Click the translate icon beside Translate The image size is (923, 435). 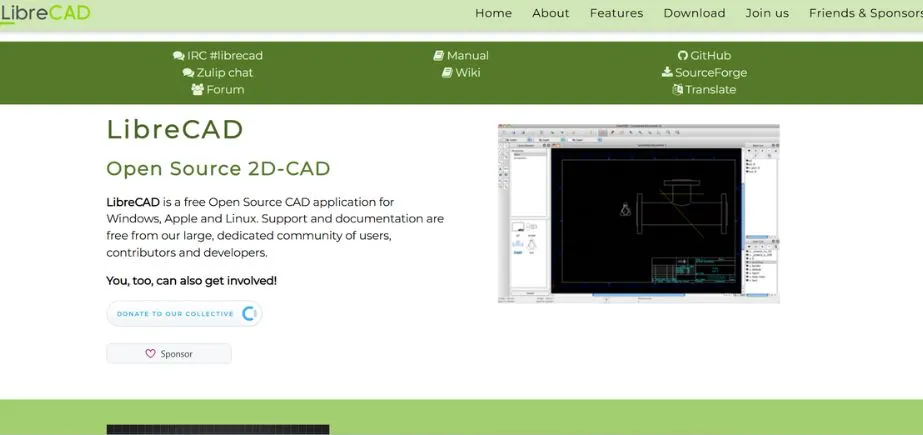coord(678,89)
